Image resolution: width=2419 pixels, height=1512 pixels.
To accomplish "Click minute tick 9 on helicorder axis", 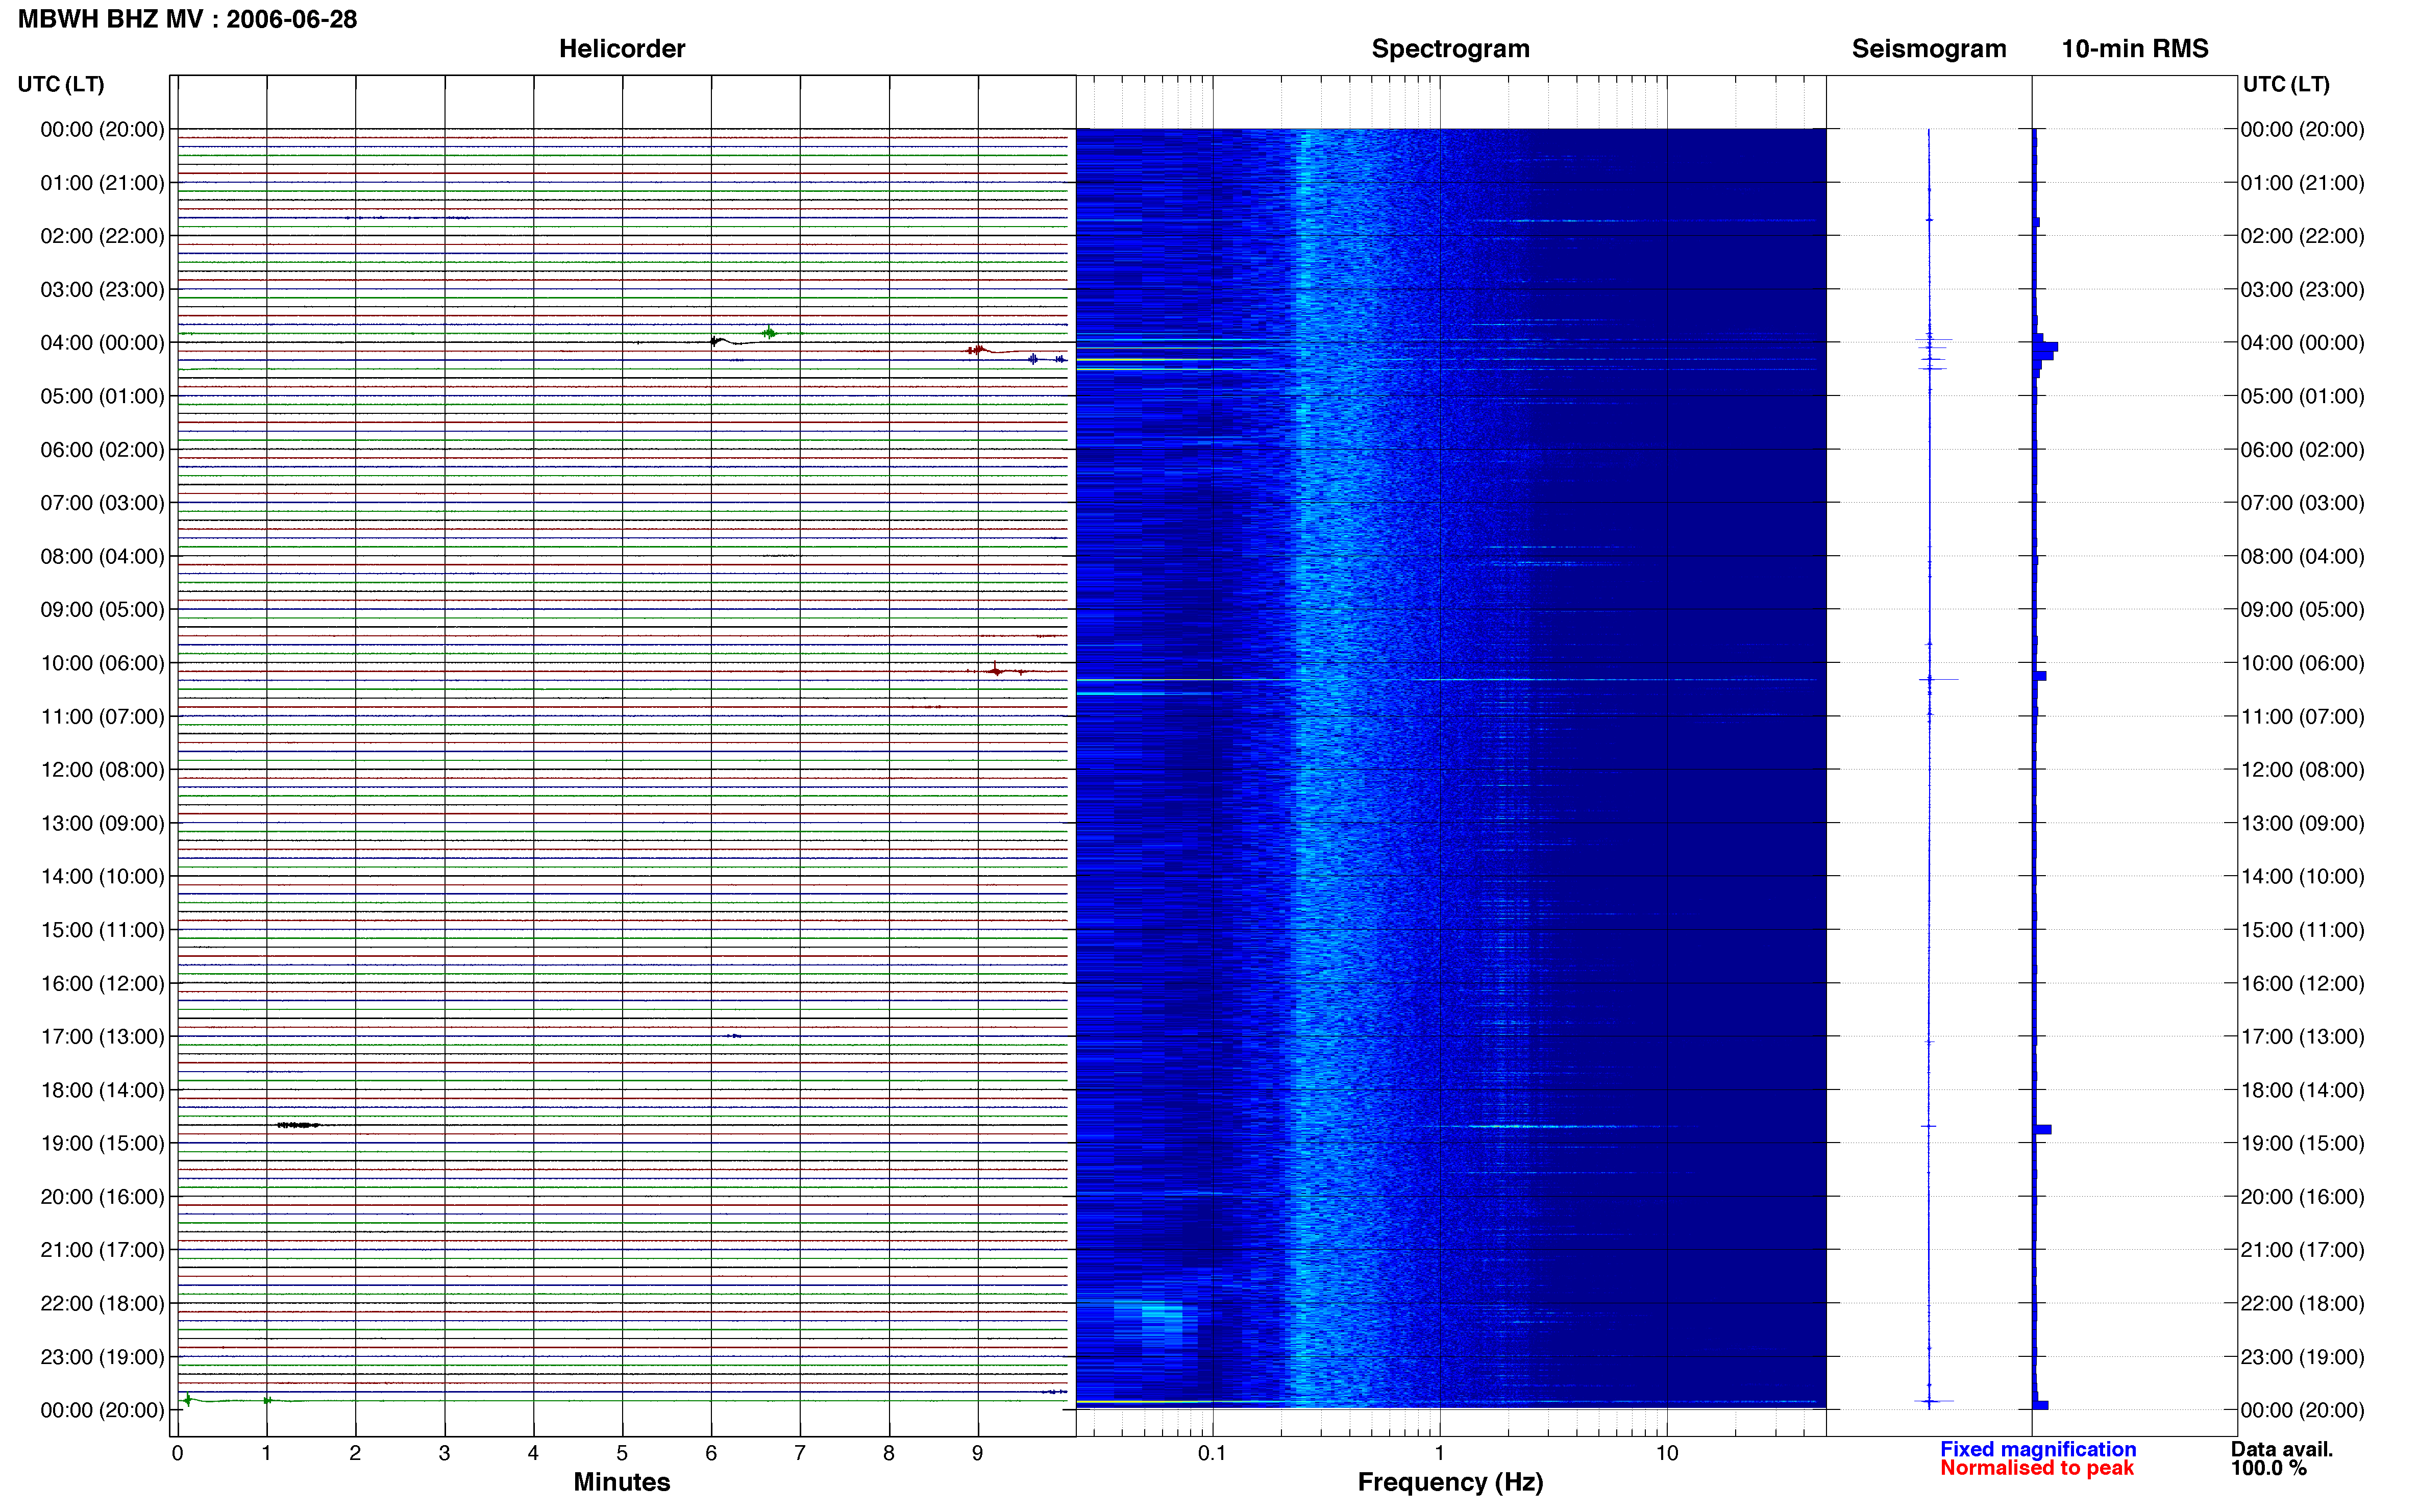I will tap(978, 1453).
